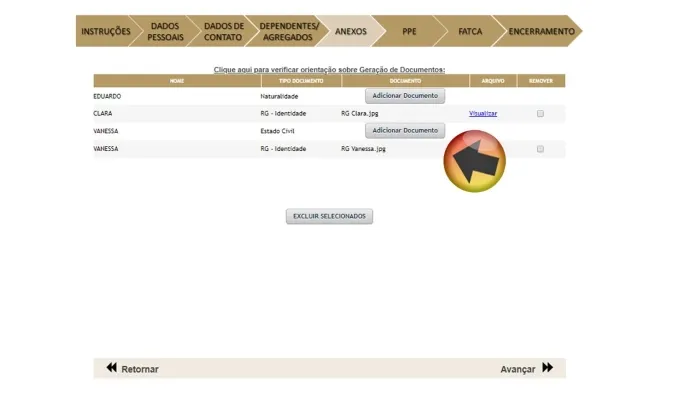Select the ANEXOS step
Viewport: 700px width, 394px height.
coord(351,31)
